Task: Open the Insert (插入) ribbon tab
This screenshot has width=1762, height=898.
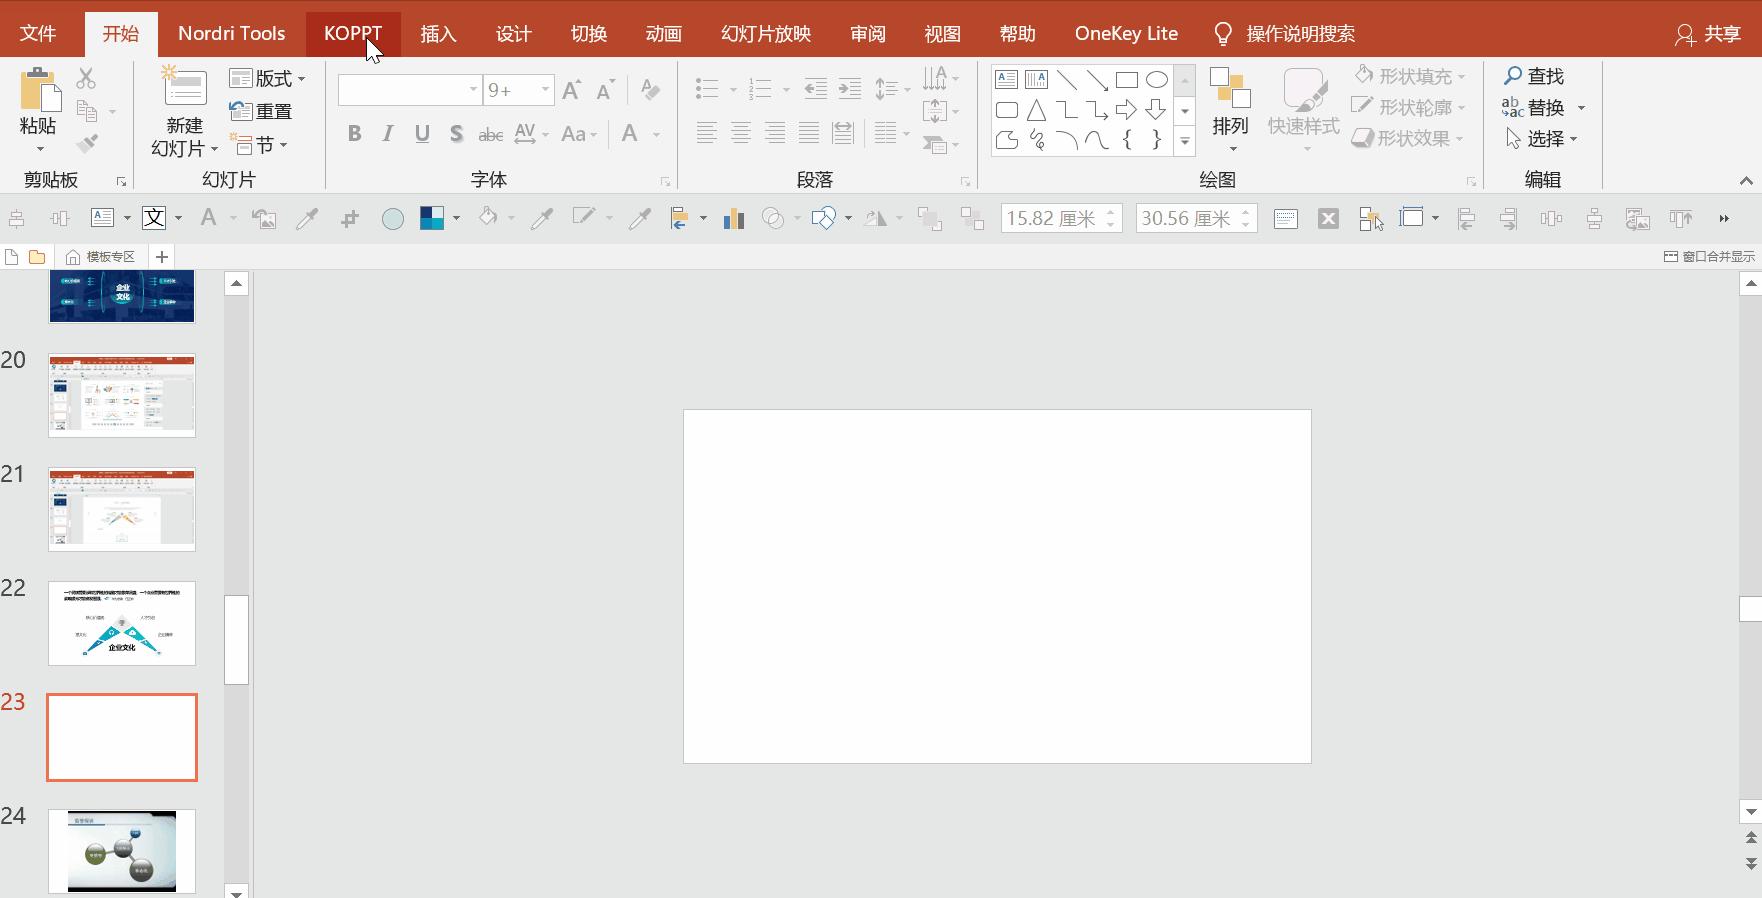Action: (438, 33)
